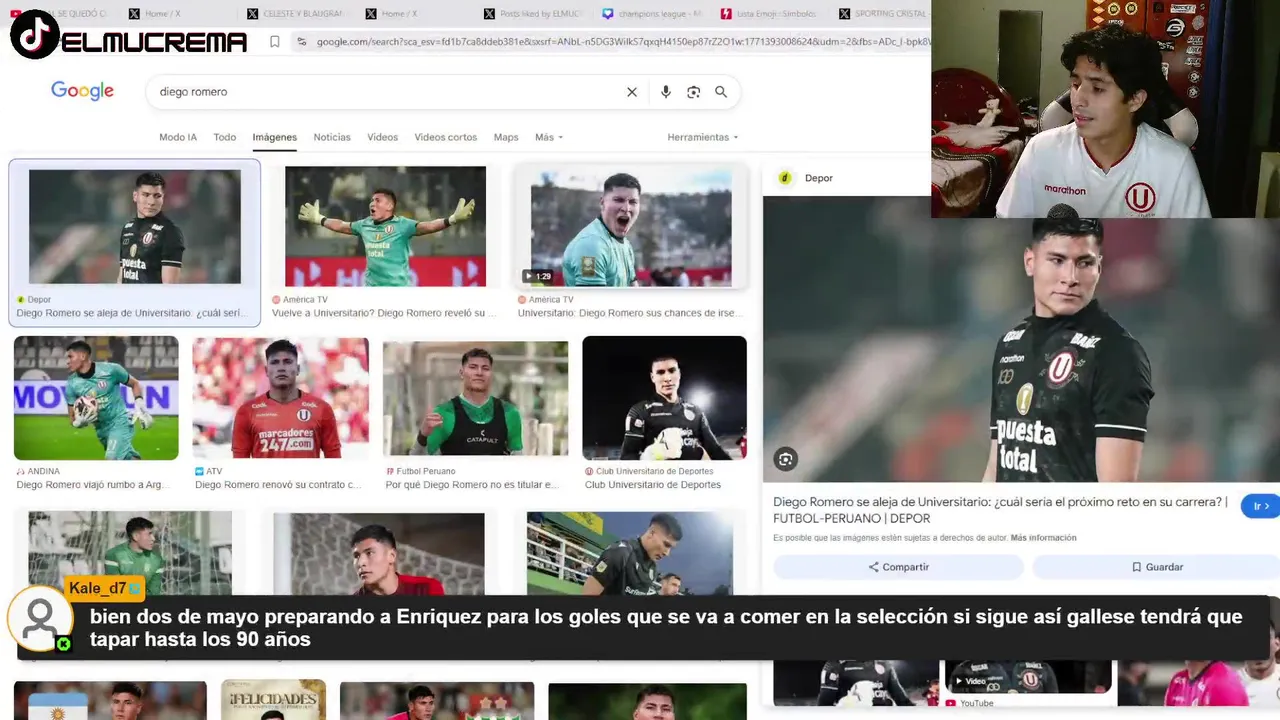The image size is (1280, 720).
Task: Click in the 'diego romero' search field
Action: [x=385, y=92]
